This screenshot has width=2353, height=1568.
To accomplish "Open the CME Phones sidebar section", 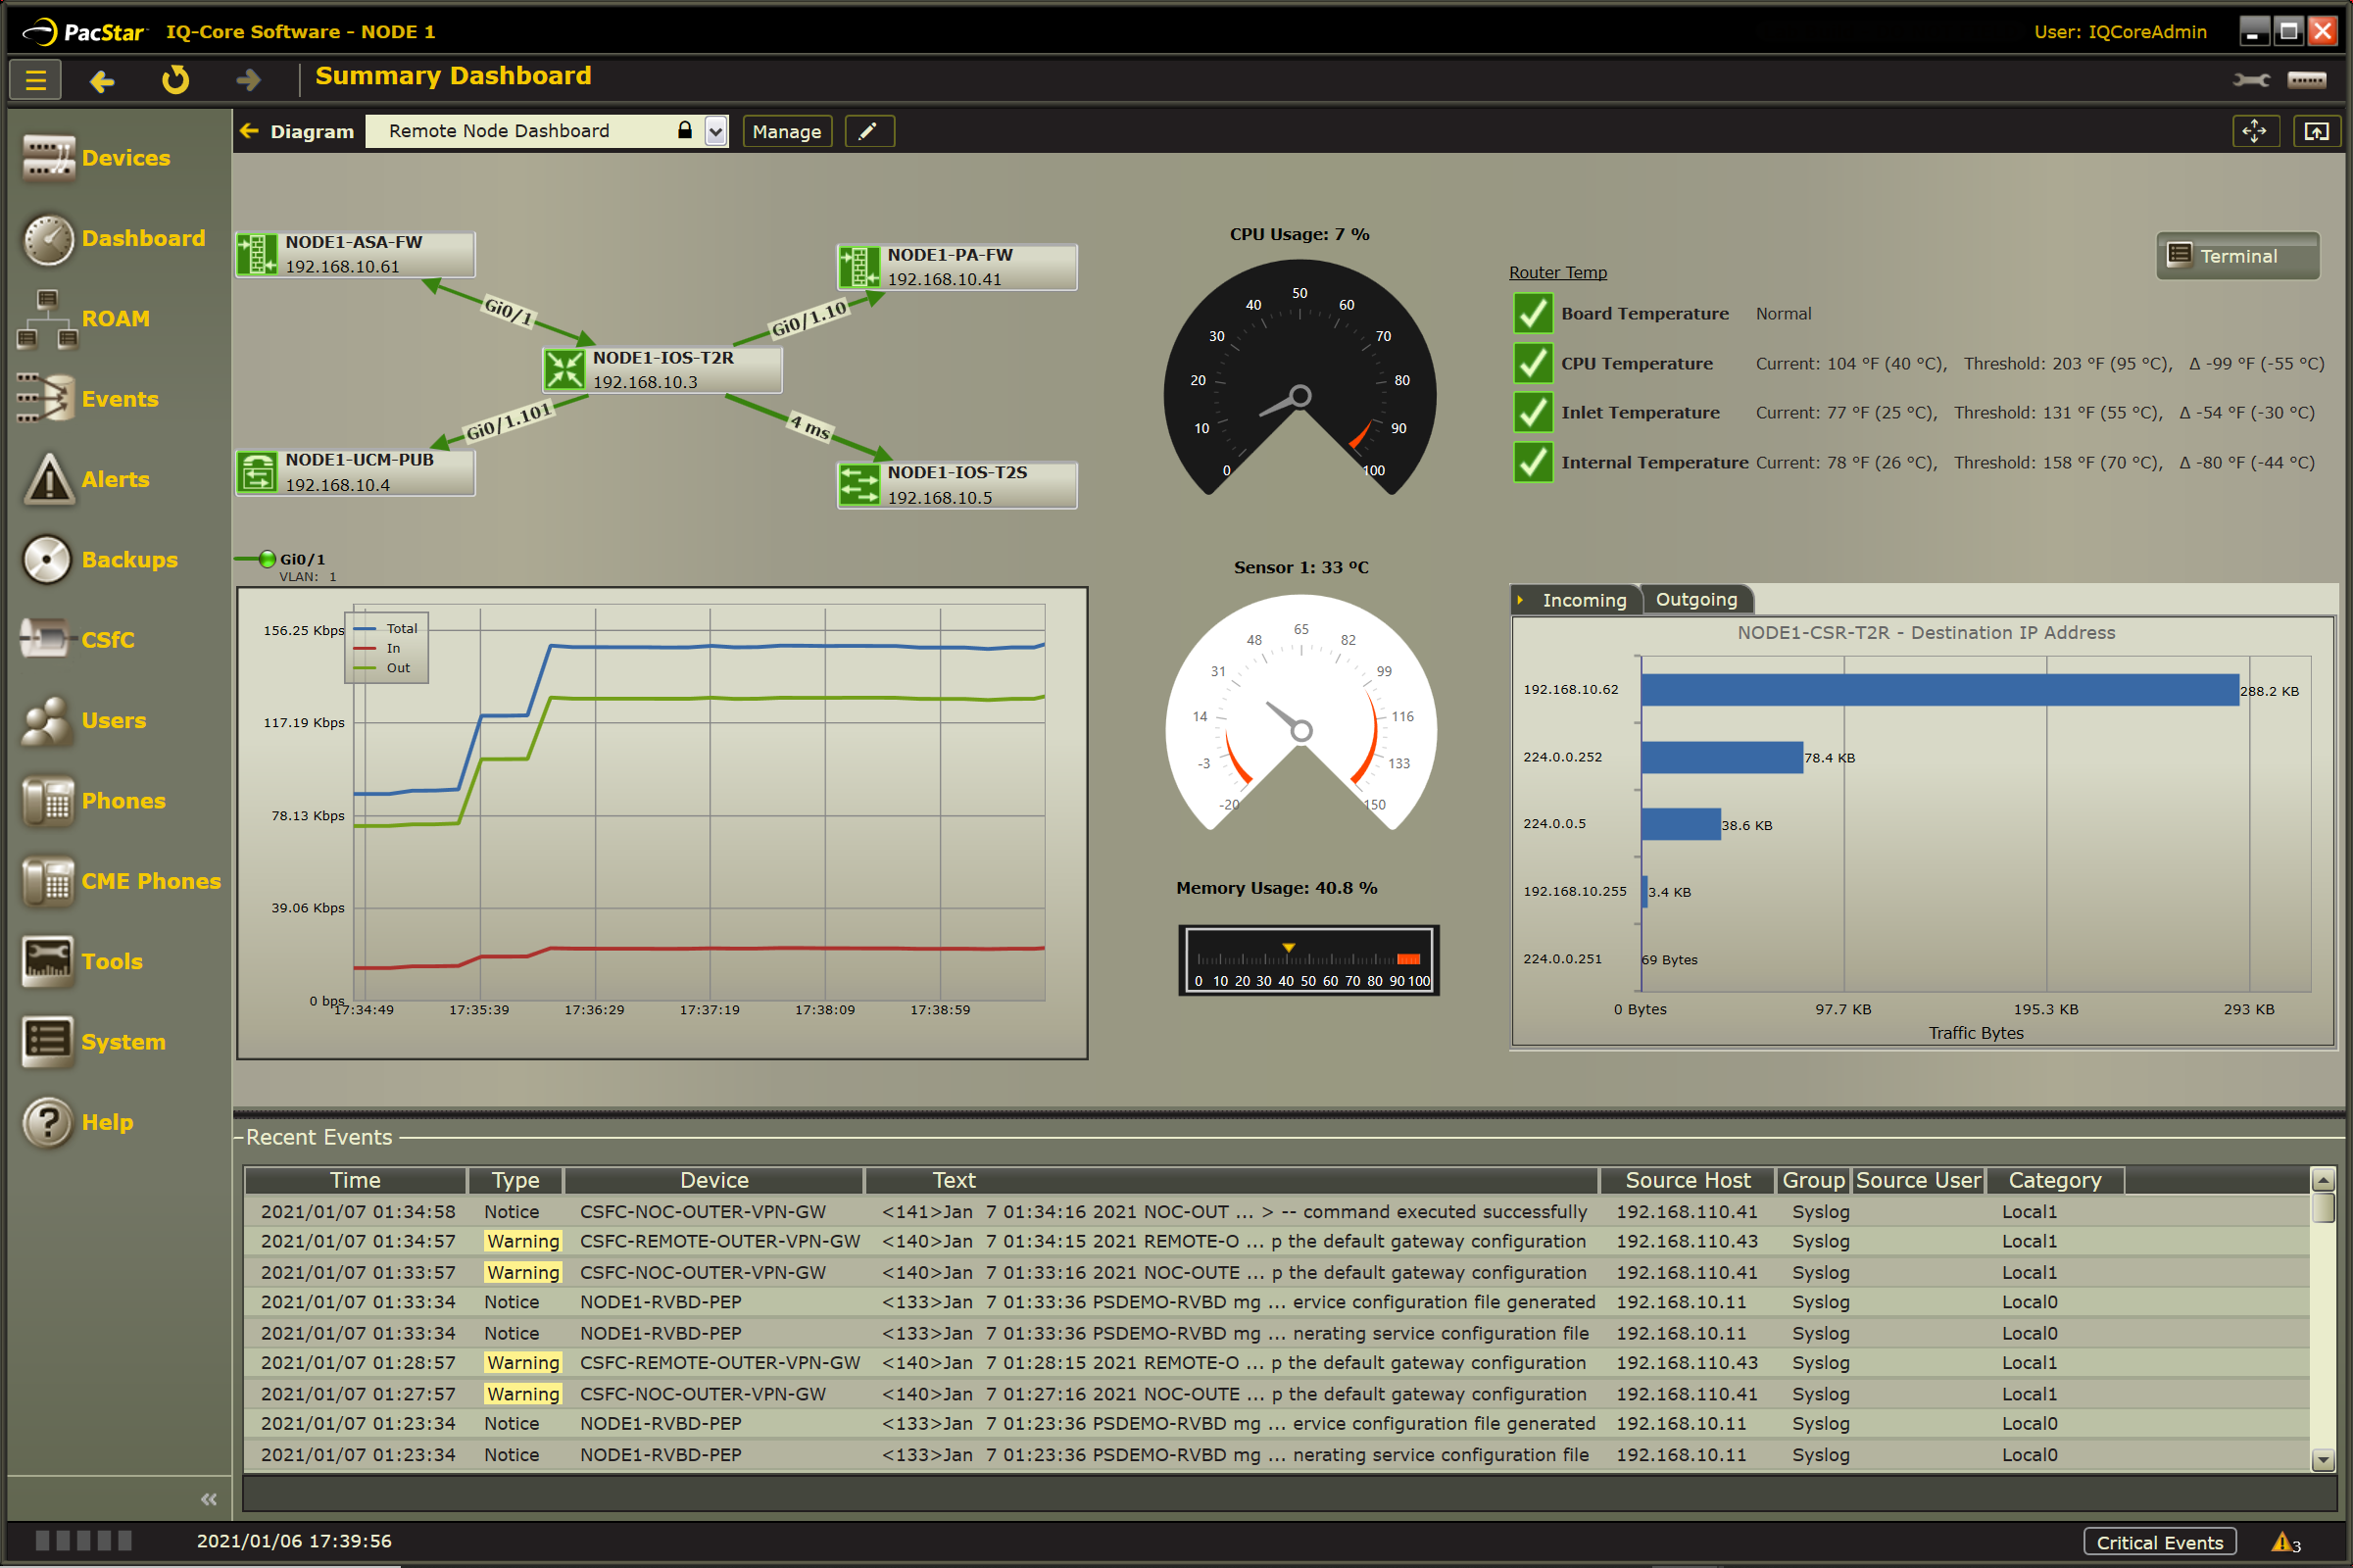I will click(x=121, y=881).
